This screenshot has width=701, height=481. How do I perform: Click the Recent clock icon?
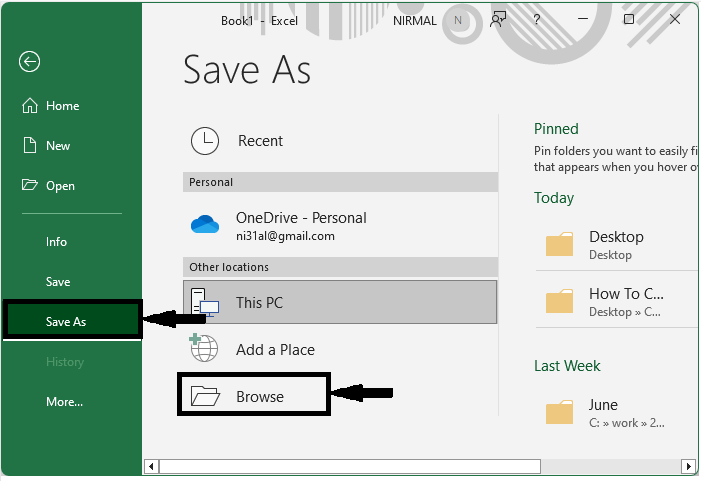click(x=205, y=141)
